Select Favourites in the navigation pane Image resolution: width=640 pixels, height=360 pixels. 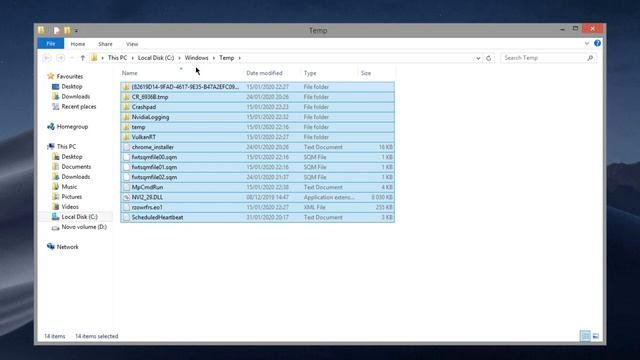(x=69, y=76)
